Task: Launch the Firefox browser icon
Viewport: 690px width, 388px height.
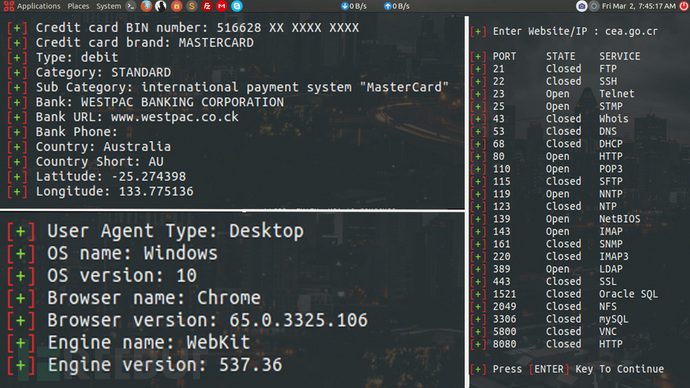Action: 146,6
